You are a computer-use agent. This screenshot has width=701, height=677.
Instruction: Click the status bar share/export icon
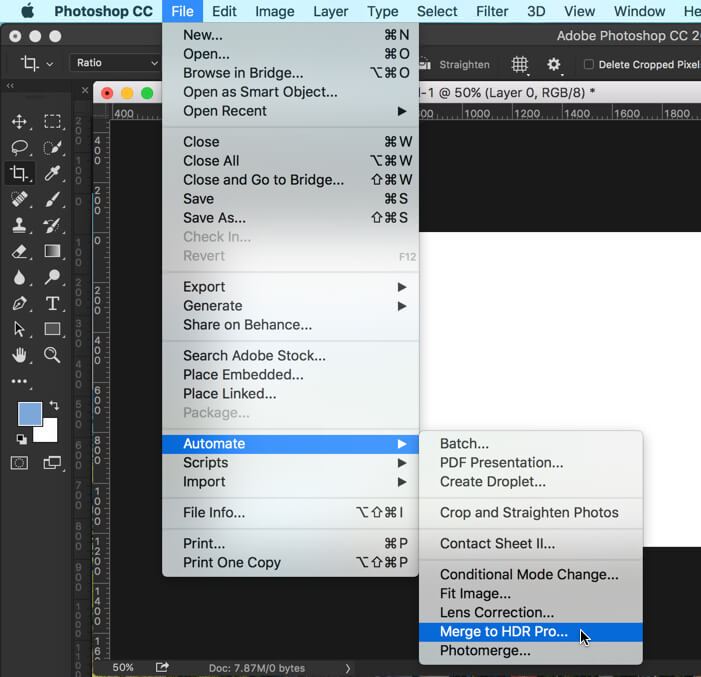(x=162, y=667)
